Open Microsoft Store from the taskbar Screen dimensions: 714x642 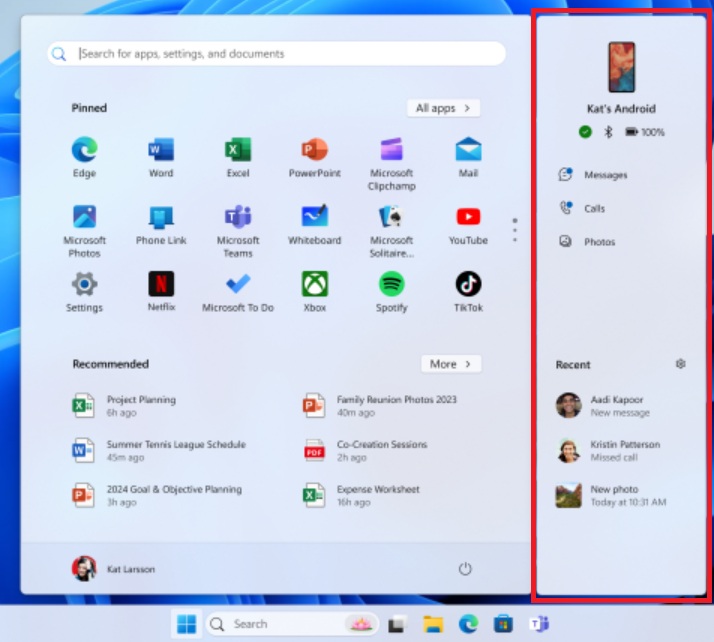click(x=503, y=624)
